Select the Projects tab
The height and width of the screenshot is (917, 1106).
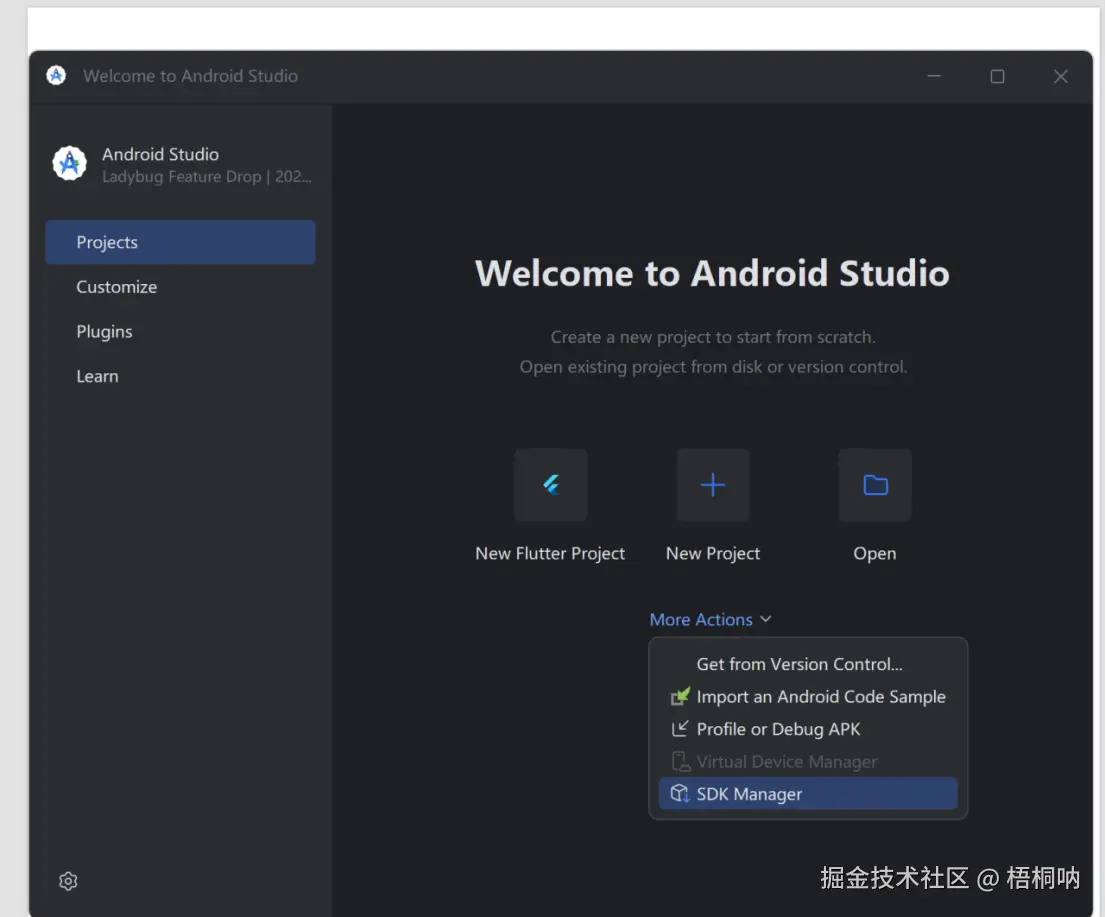[x=181, y=242]
